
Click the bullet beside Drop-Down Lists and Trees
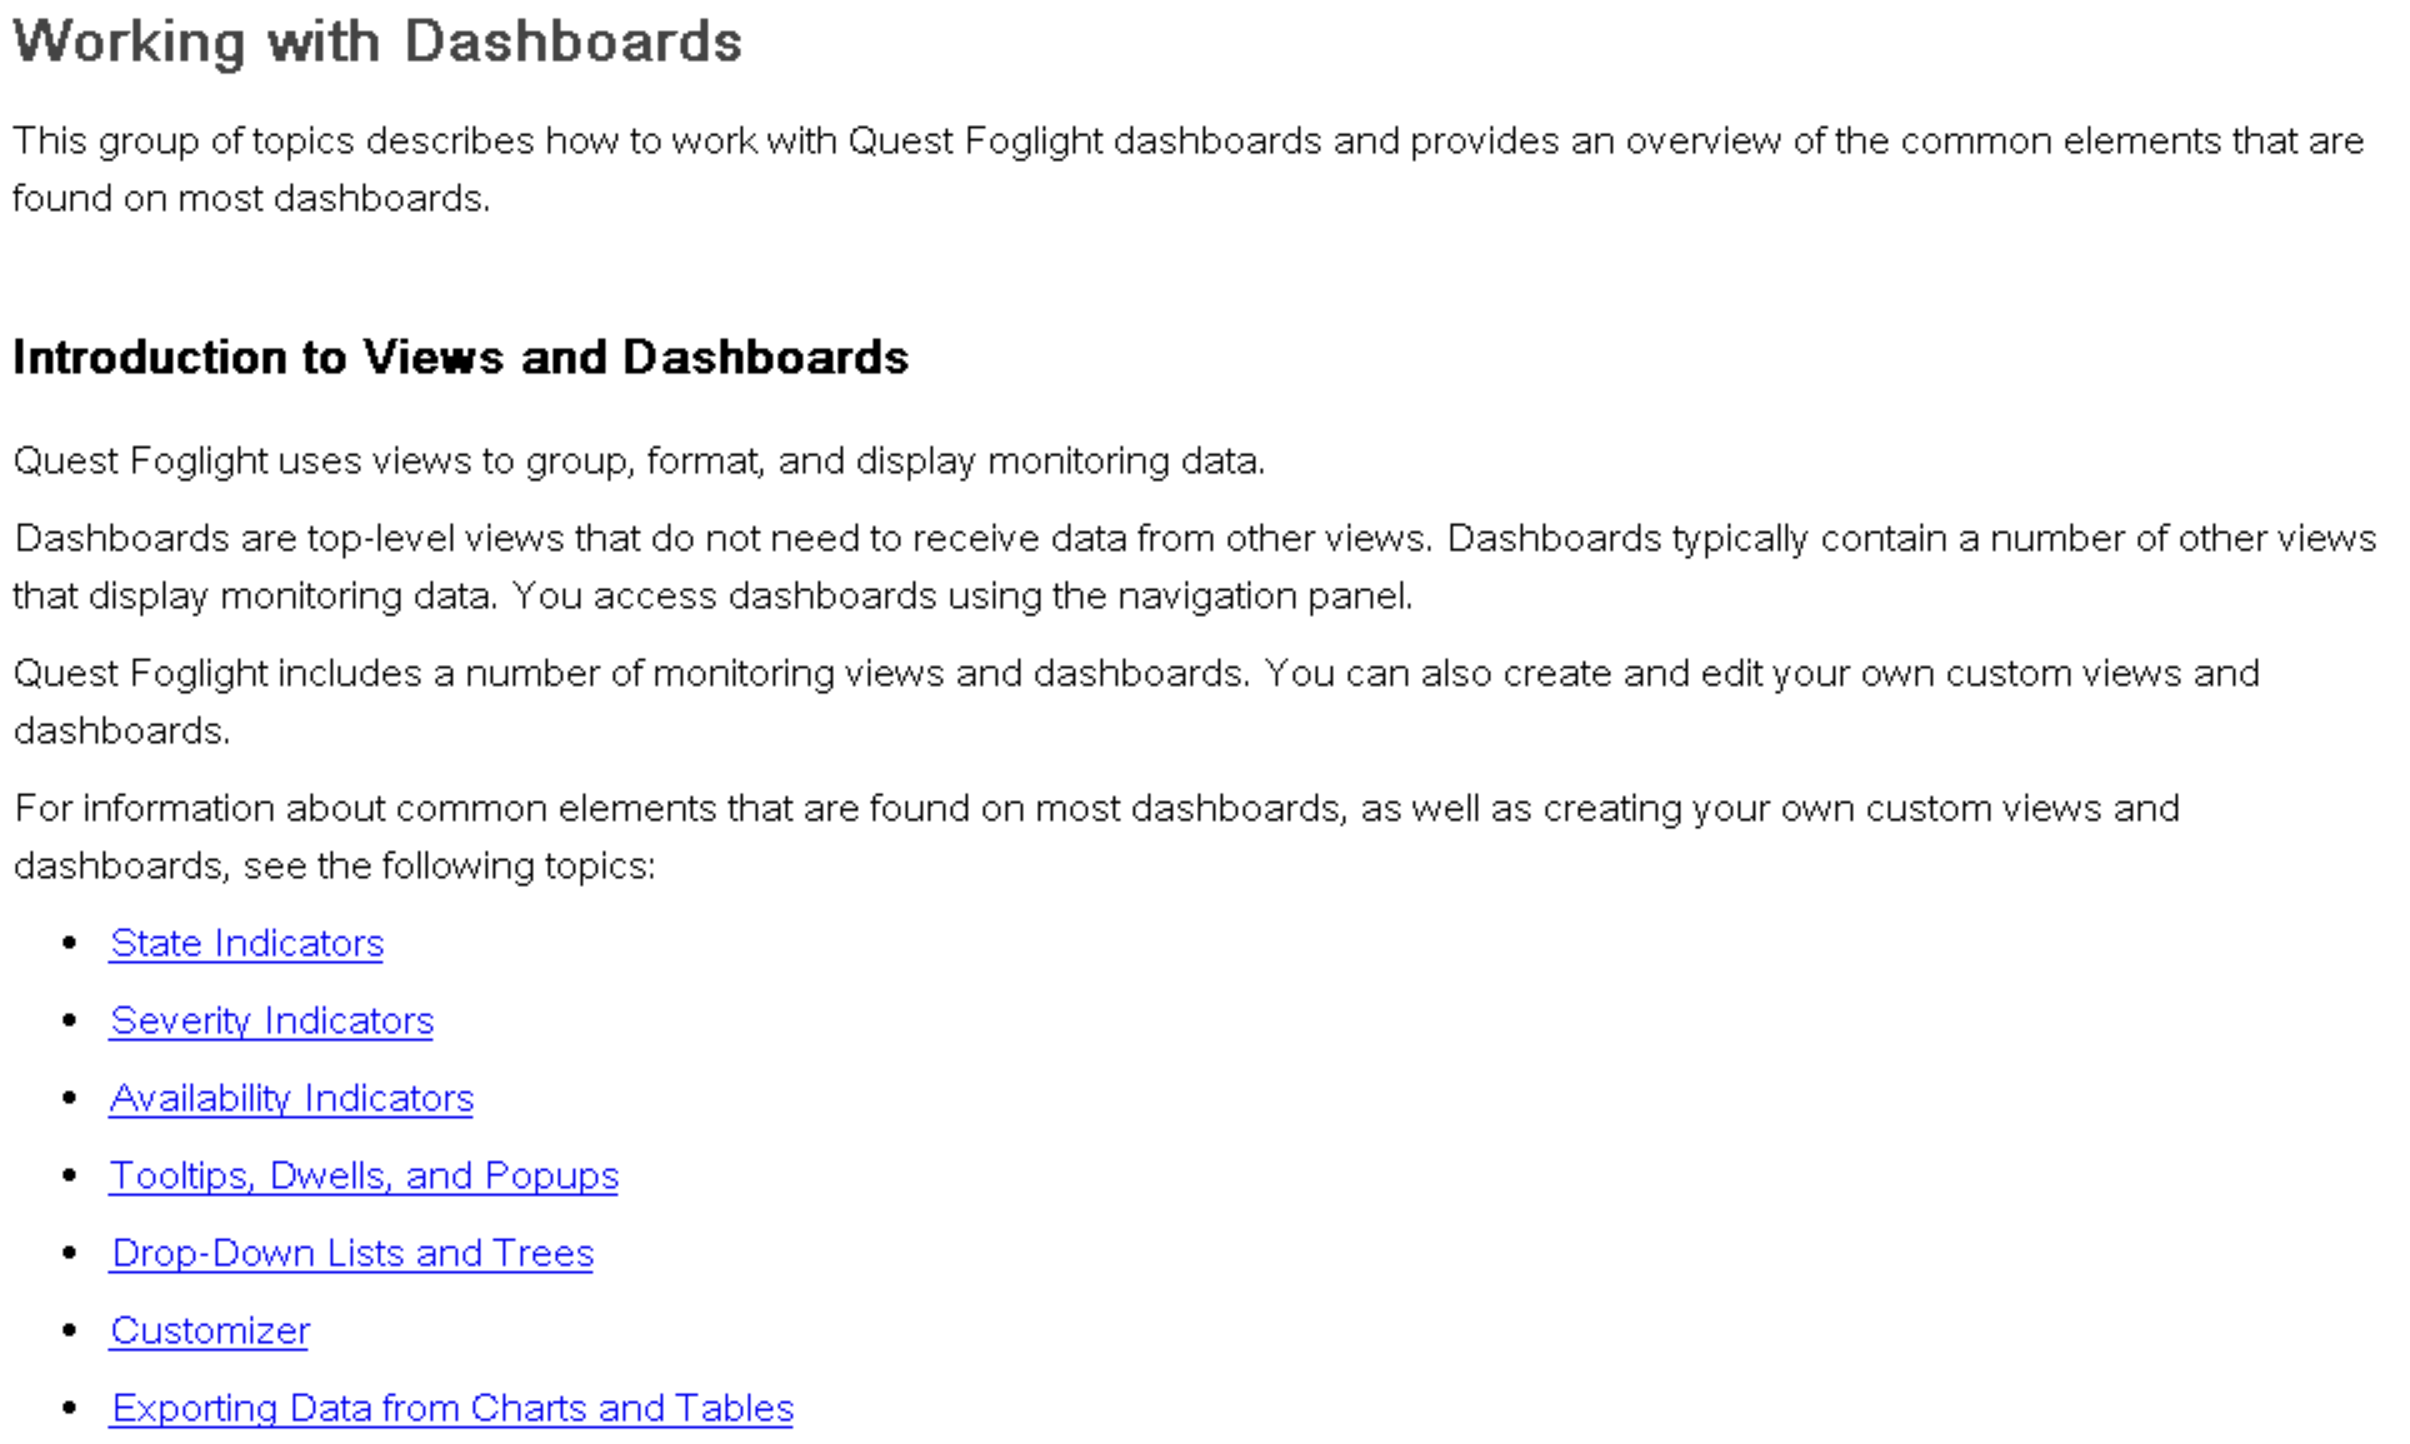70,1253
